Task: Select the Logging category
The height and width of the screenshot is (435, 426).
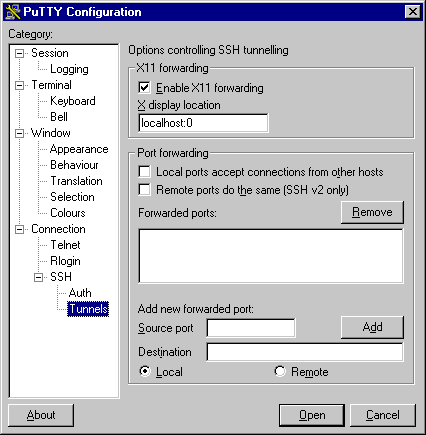Action: (x=69, y=69)
